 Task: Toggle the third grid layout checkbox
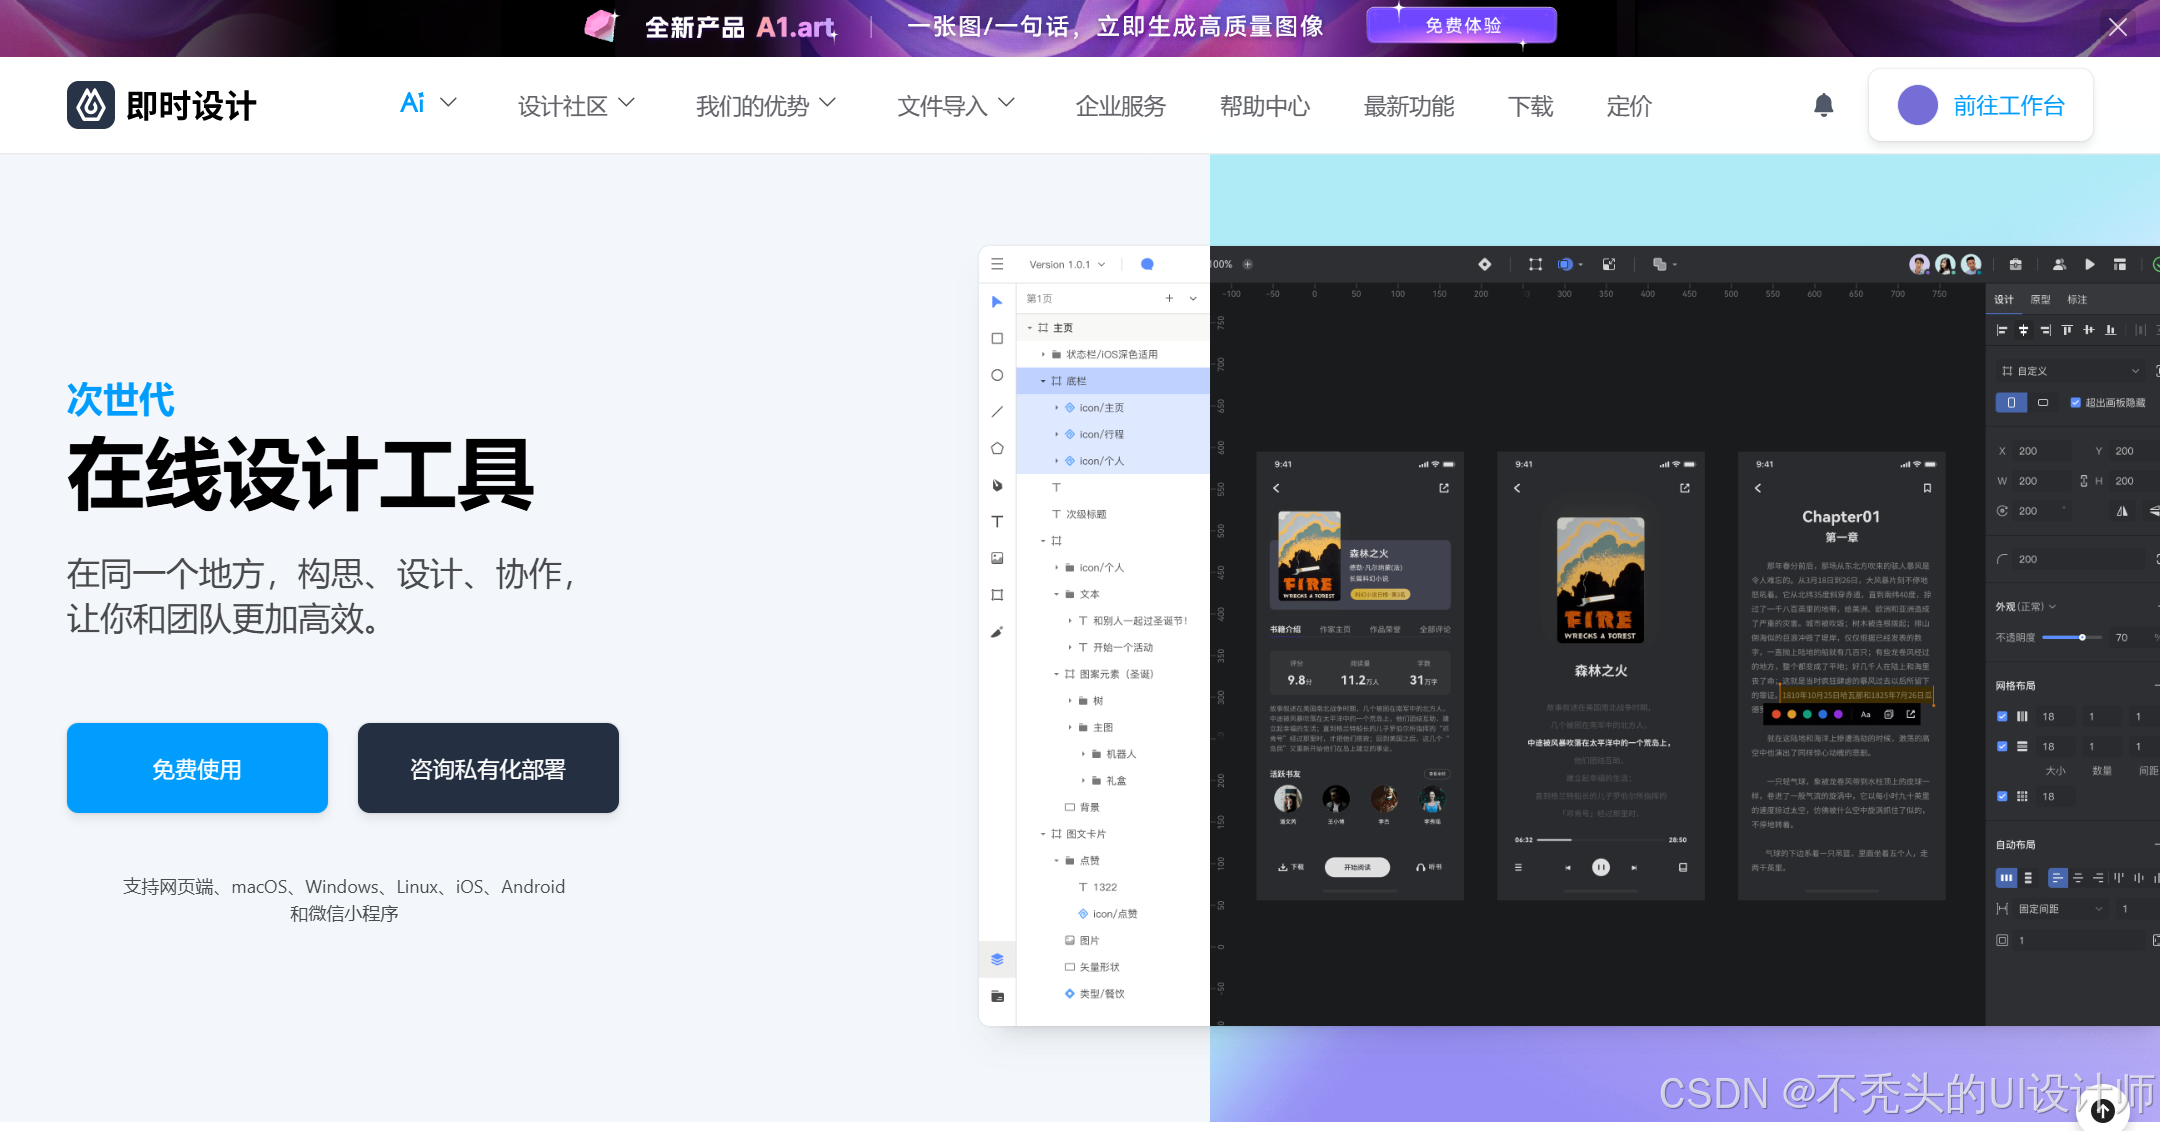(x=2002, y=796)
